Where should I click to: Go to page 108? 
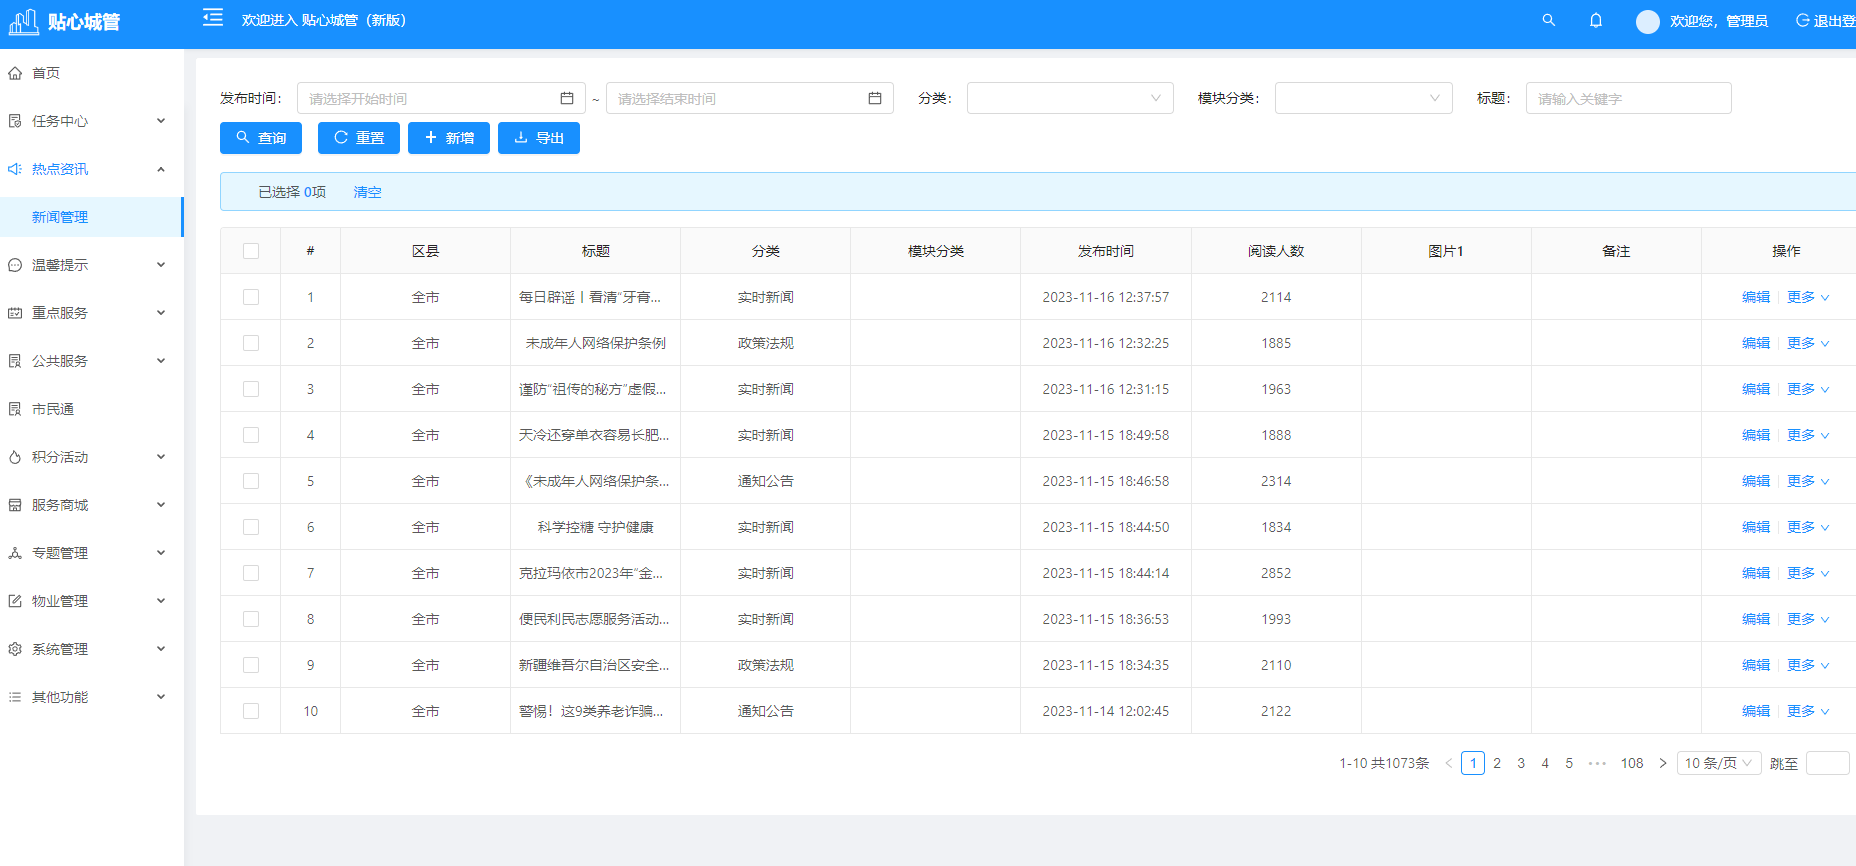click(1632, 763)
